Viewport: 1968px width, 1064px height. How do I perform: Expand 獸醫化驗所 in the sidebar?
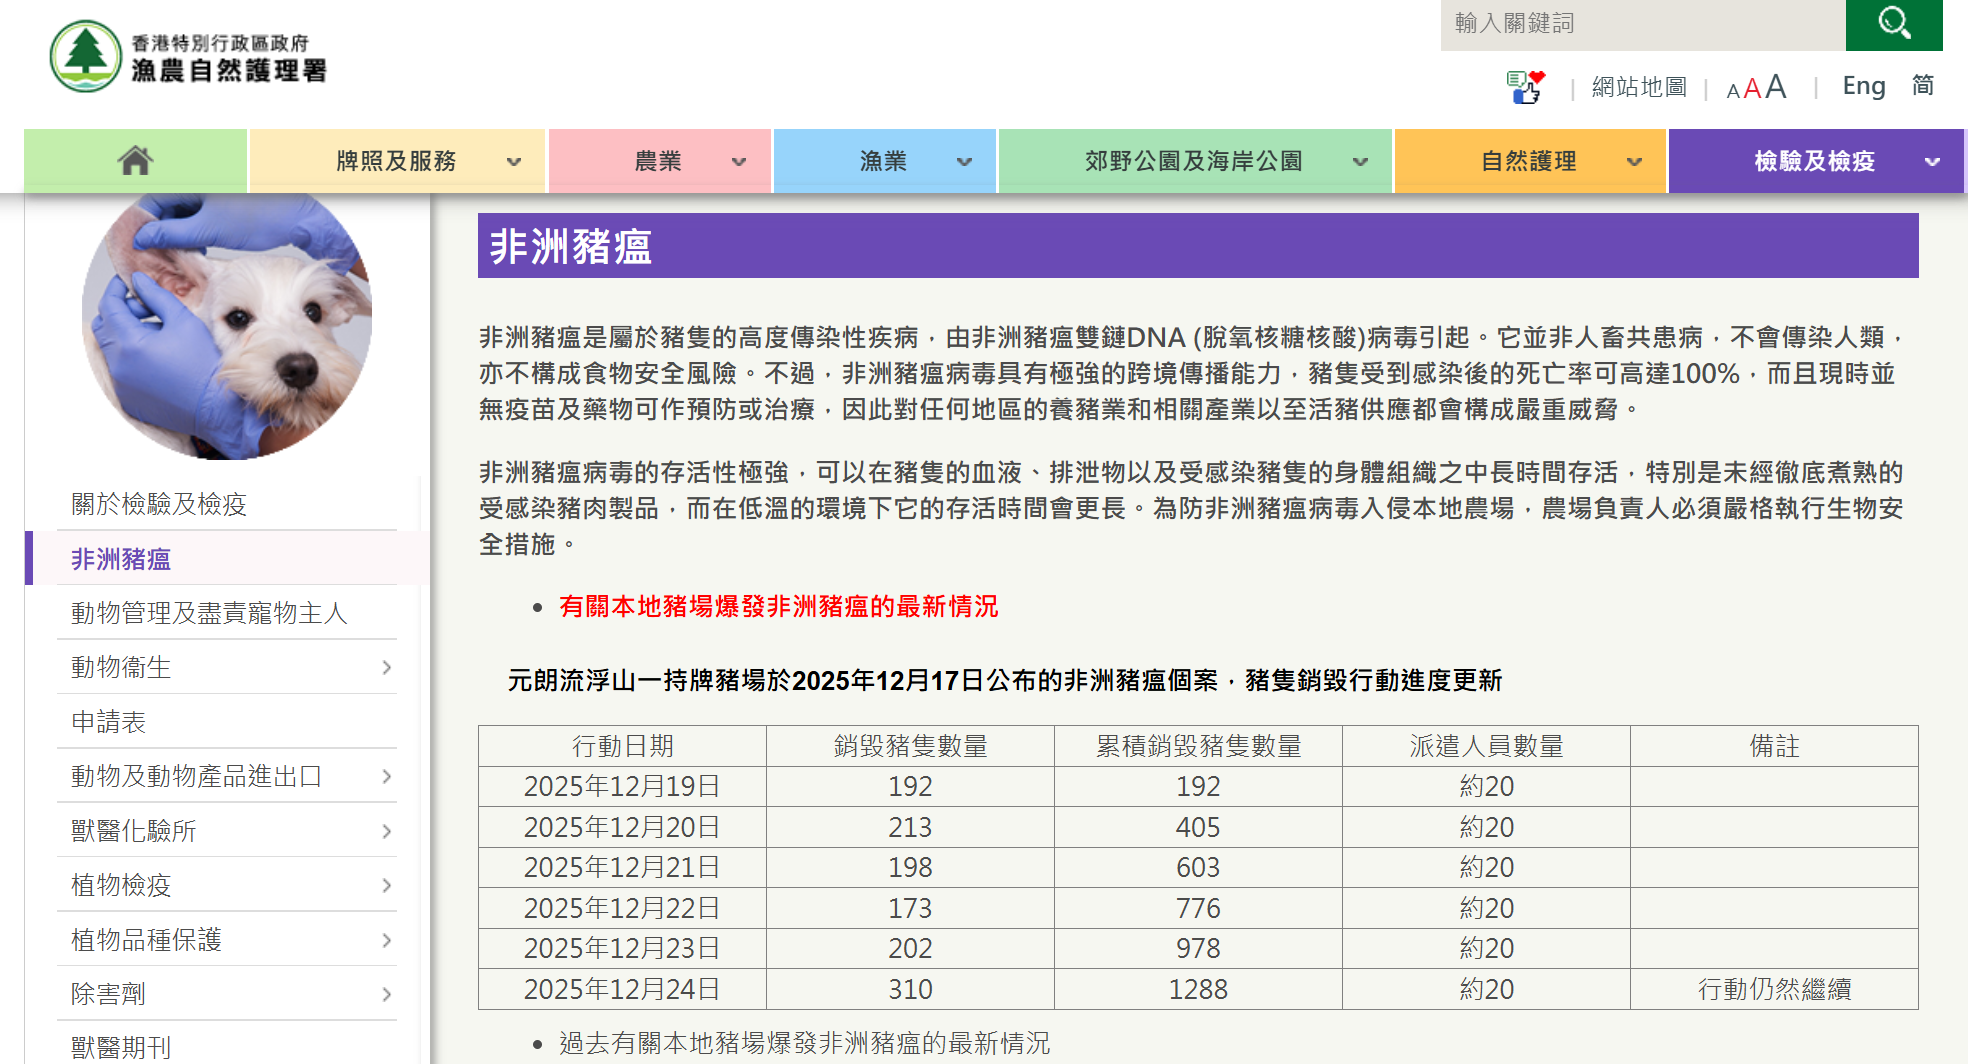click(x=387, y=831)
